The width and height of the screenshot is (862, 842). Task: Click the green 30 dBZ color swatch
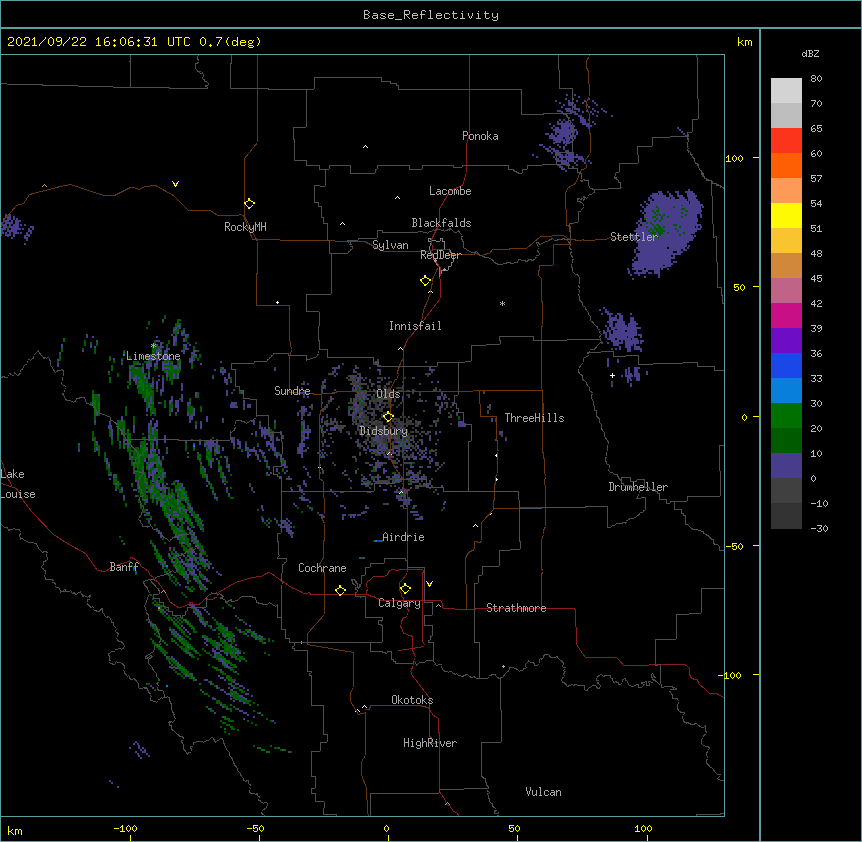pos(786,416)
